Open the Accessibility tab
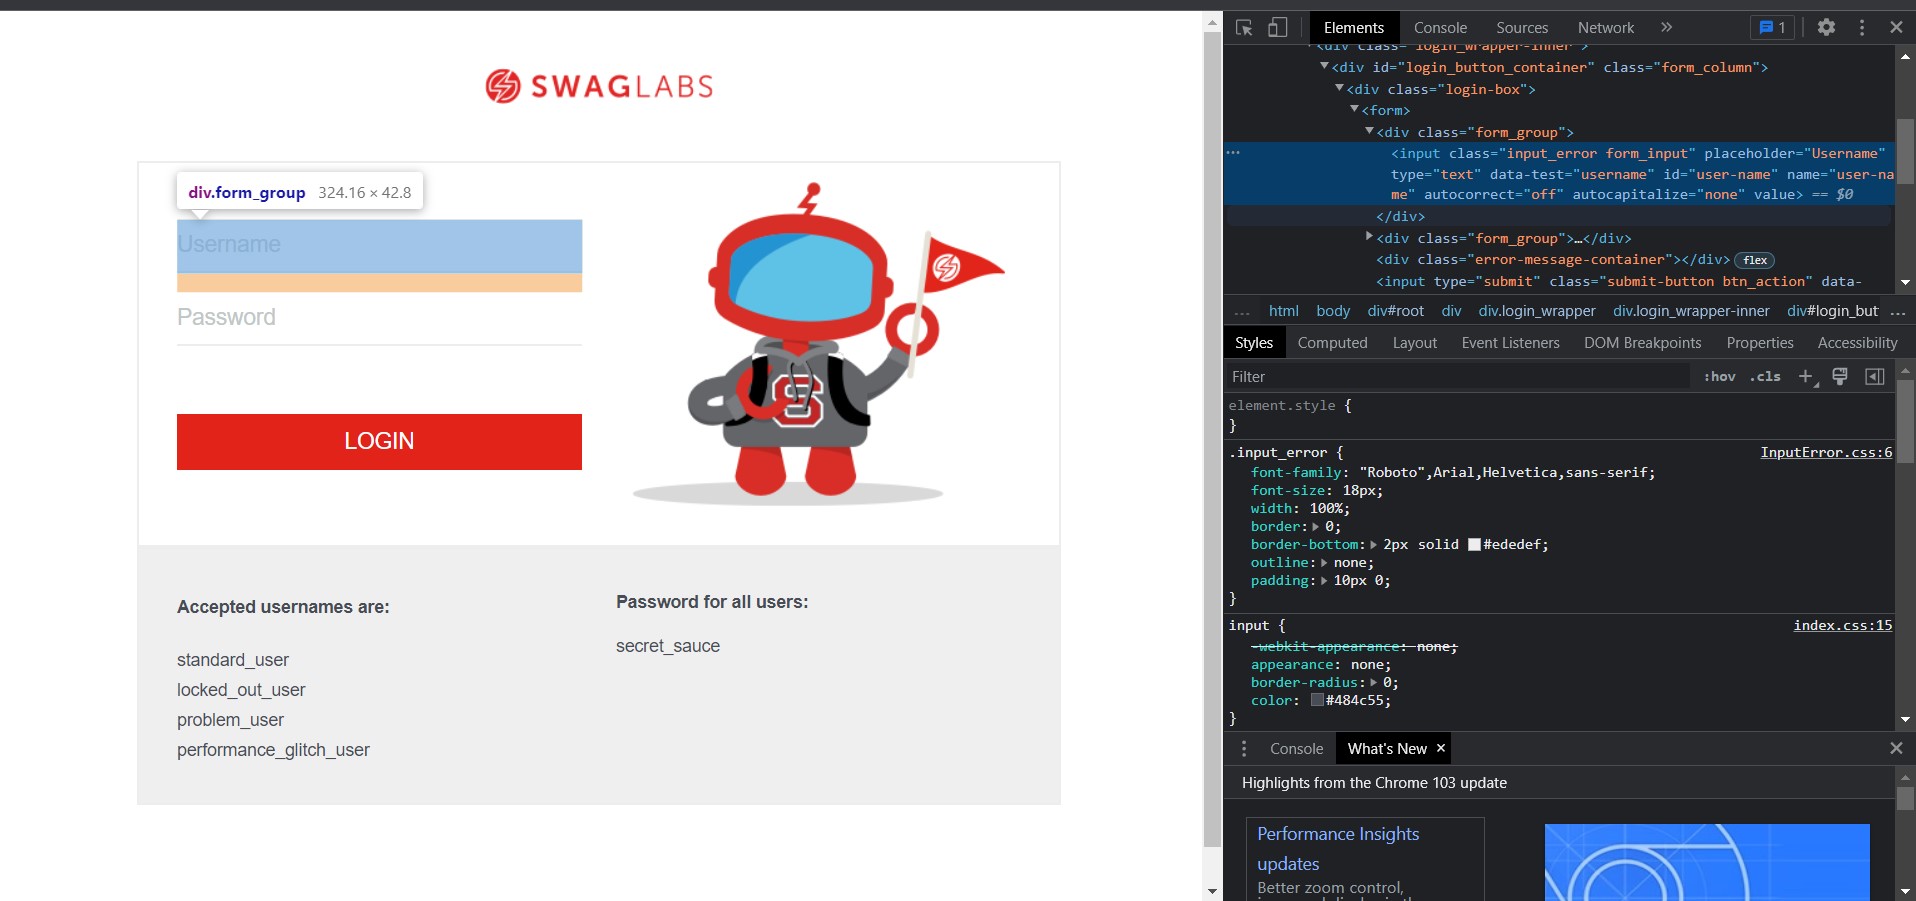Viewport: 1916px width, 901px height. point(1857,343)
